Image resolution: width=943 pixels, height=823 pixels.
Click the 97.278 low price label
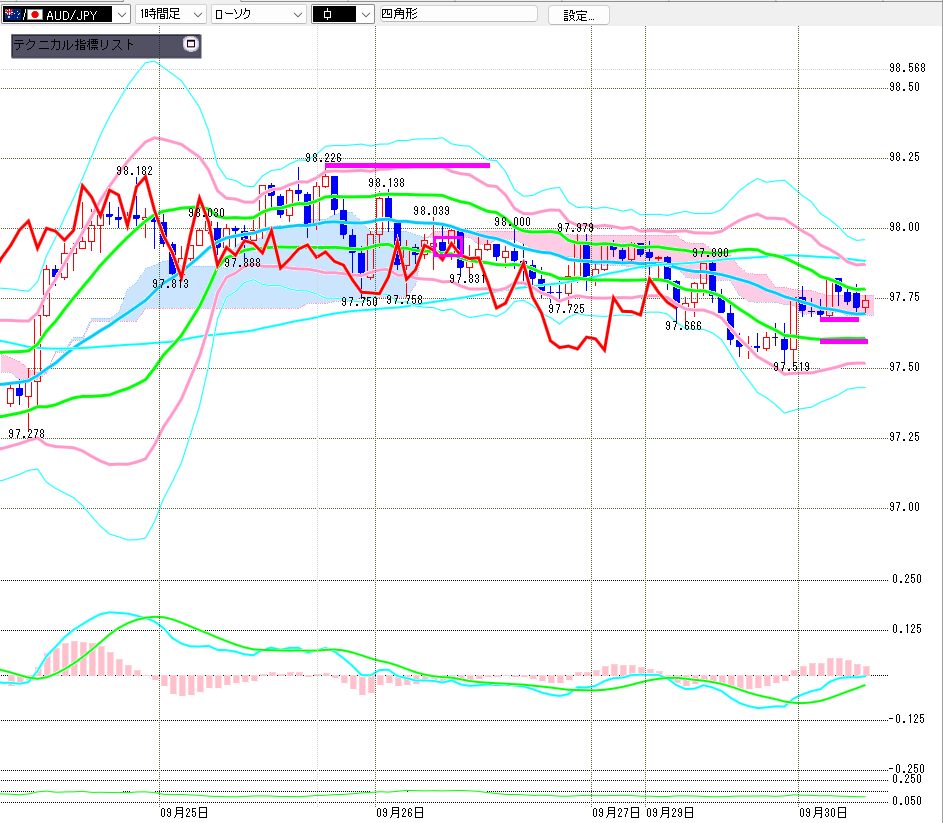(26, 434)
